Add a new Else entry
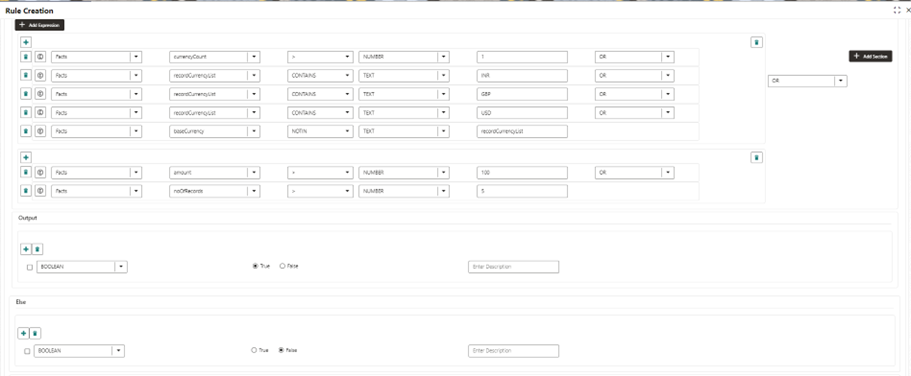This screenshot has width=911, height=376. [x=23, y=334]
